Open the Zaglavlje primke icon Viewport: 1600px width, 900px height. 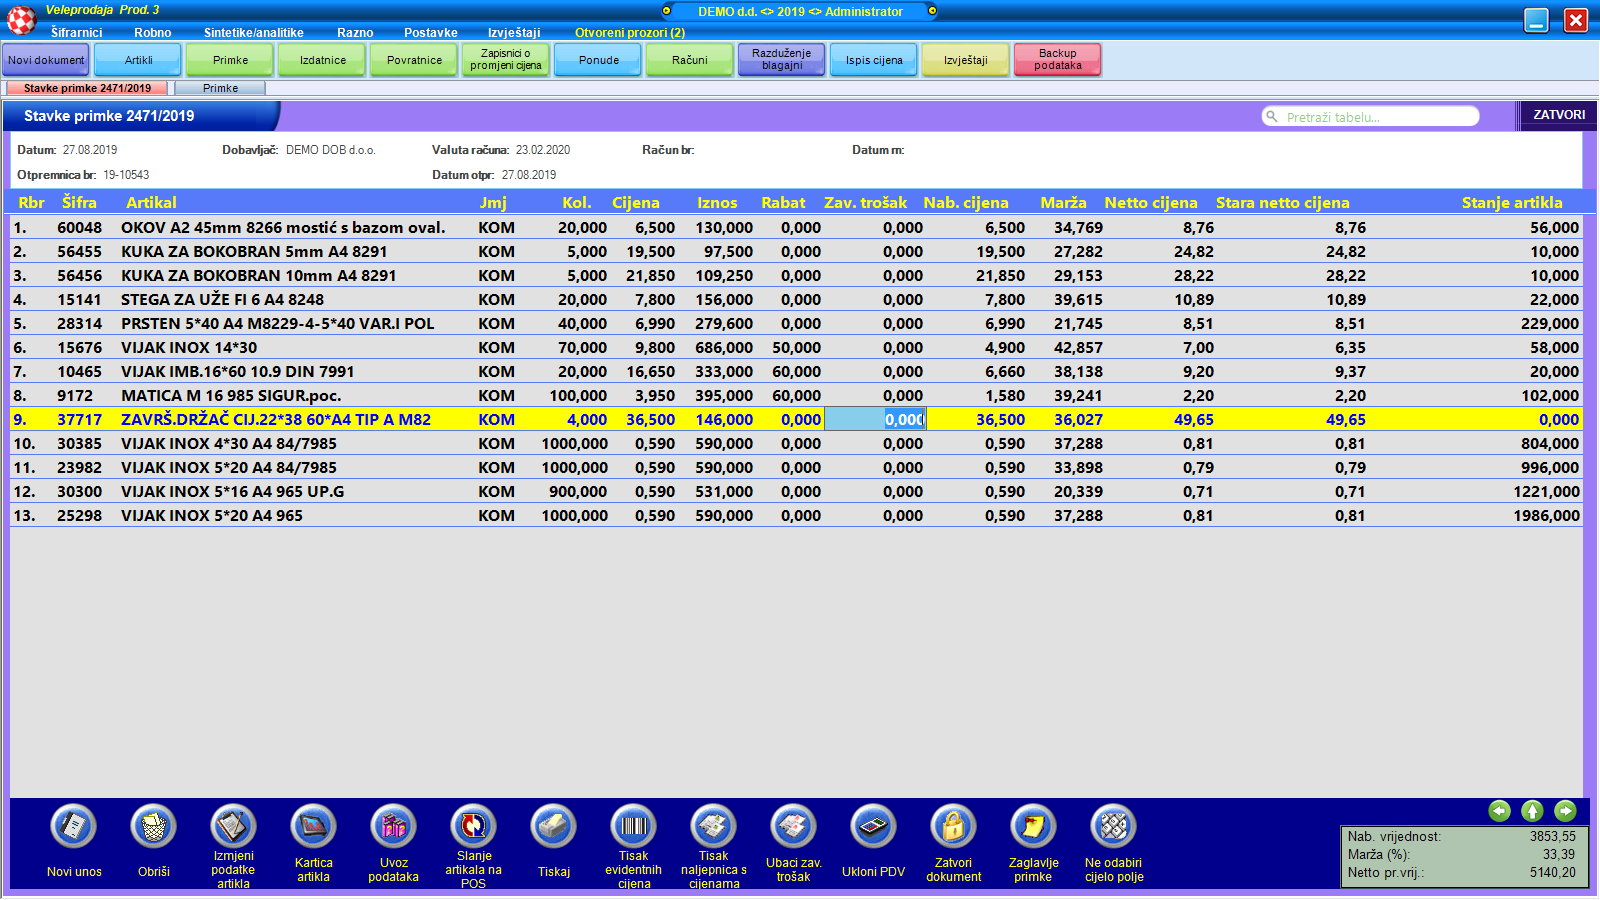click(x=1033, y=827)
